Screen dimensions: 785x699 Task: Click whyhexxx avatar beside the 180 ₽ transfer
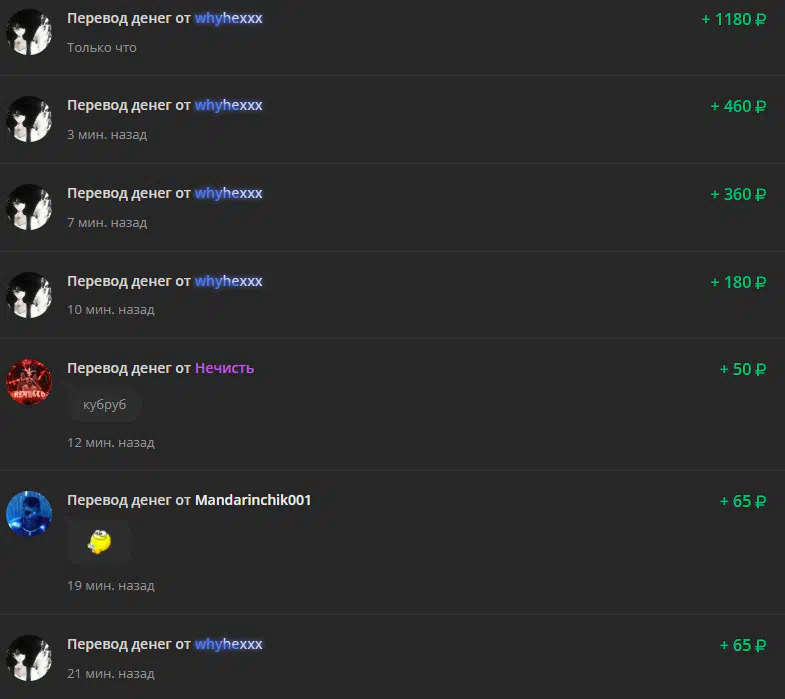pos(29,295)
